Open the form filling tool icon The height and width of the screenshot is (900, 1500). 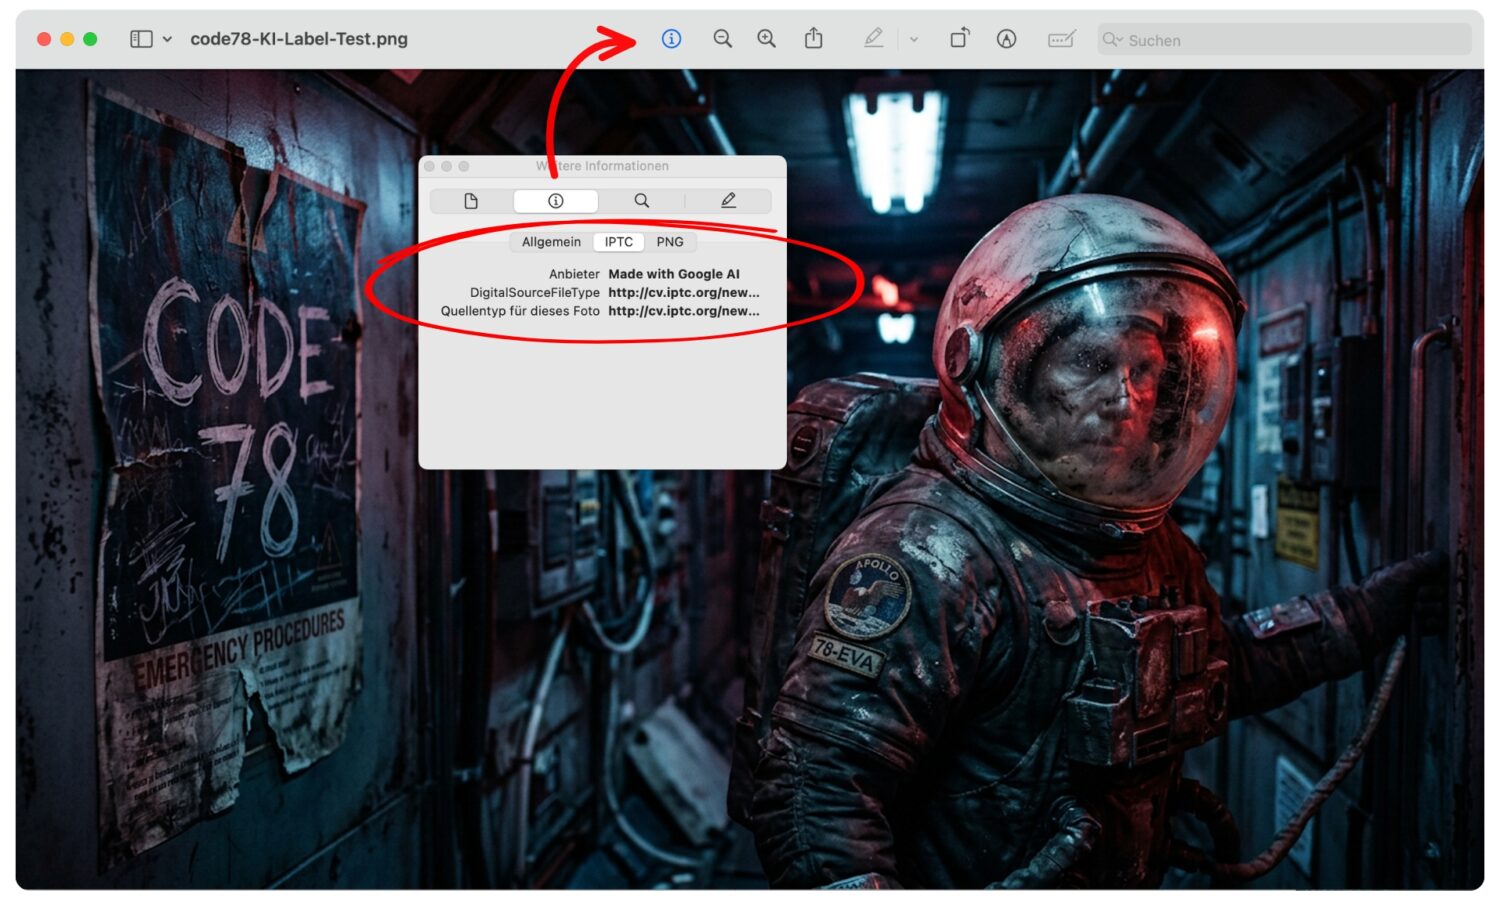1061,39
